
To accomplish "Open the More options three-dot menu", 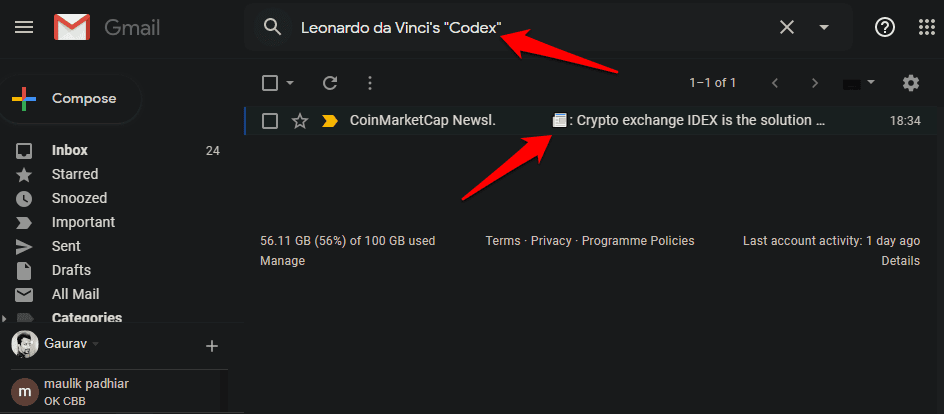I will coord(370,83).
